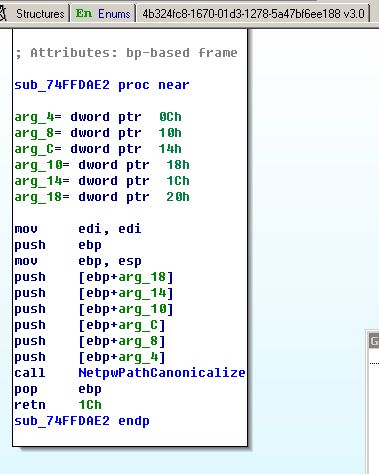The height and width of the screenshot is (474, 379).
Task: Click the pop ebp instruction
Action: [58, 389]
